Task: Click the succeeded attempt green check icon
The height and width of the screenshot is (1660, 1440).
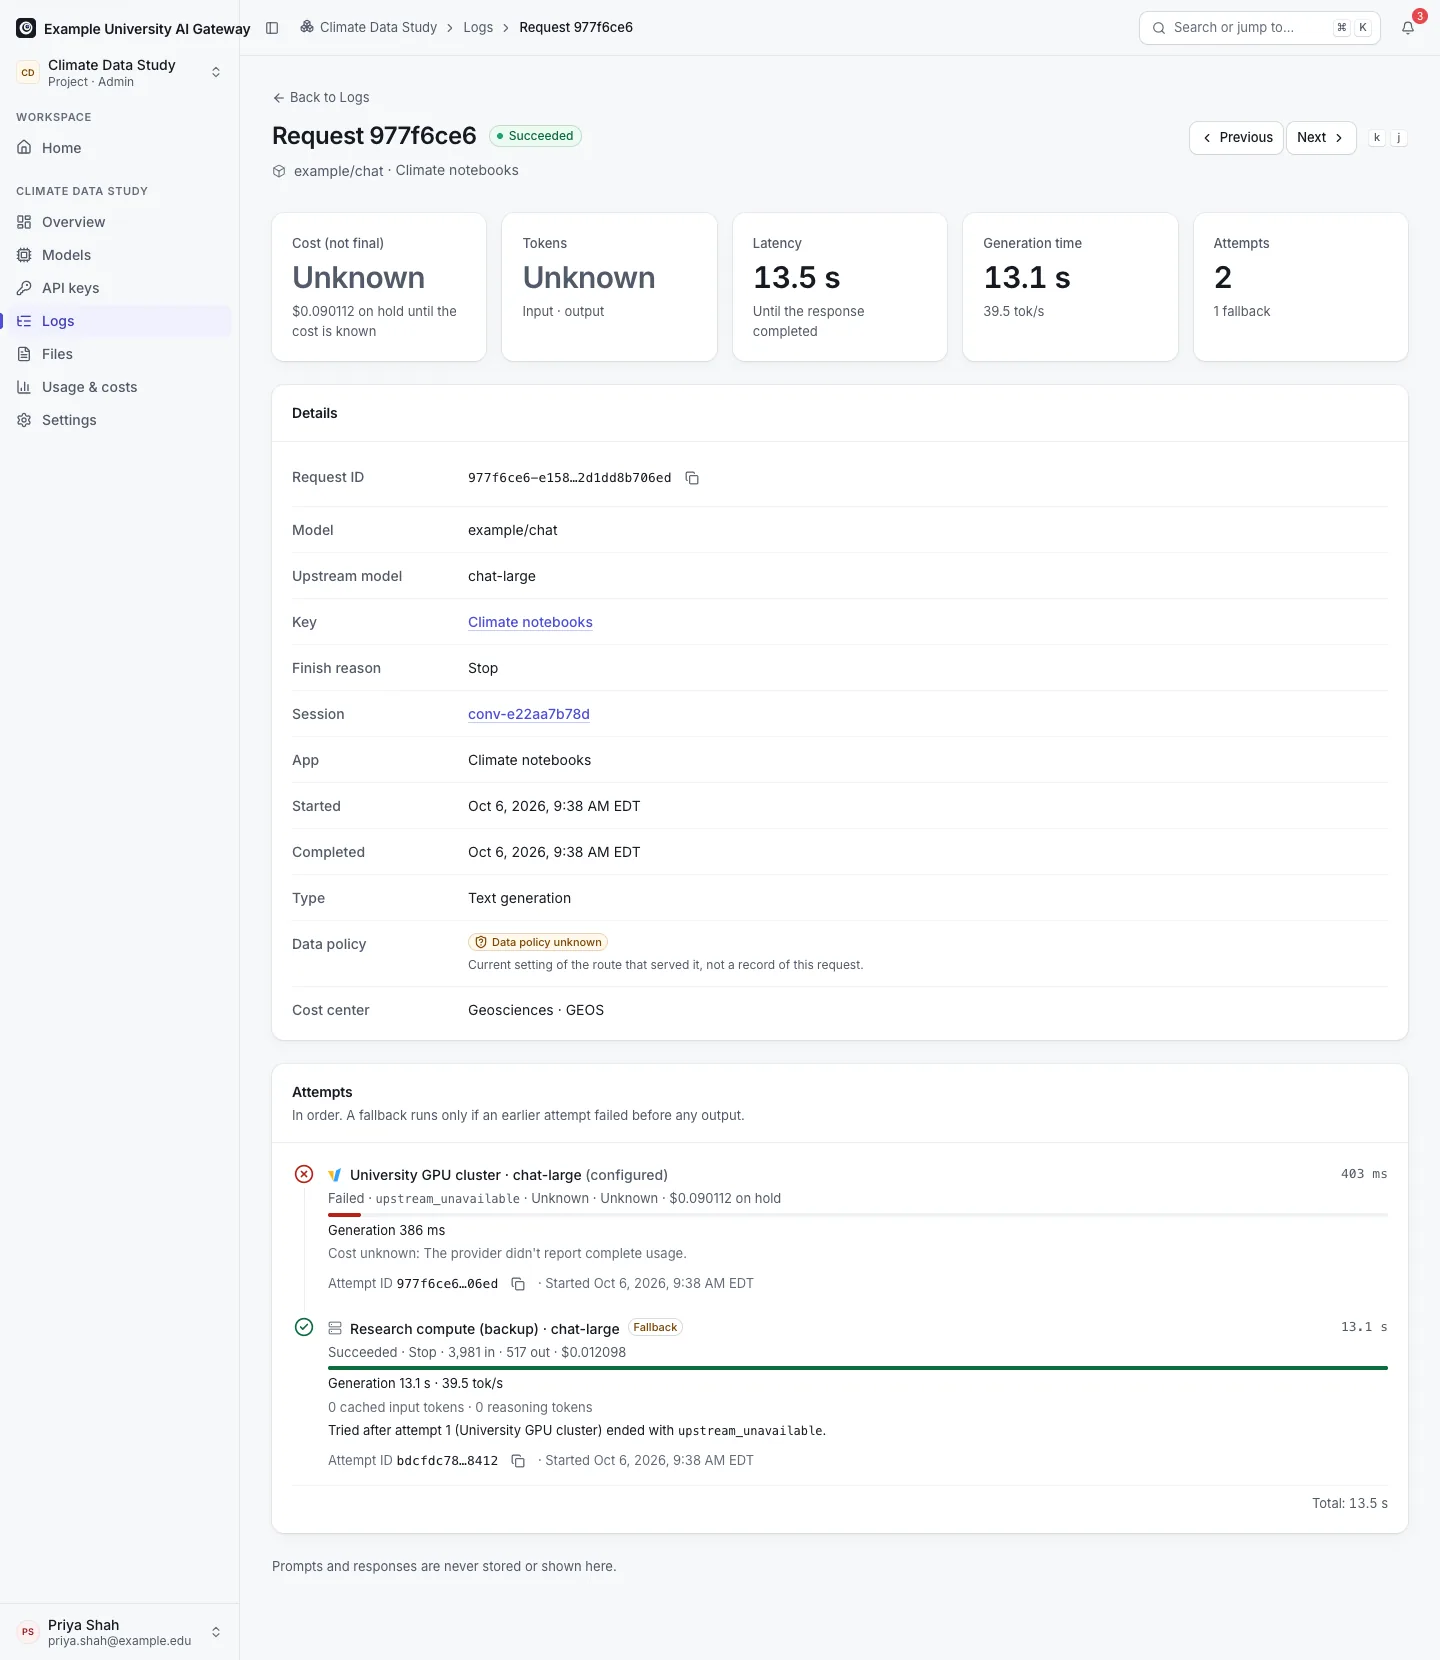Action: tap(304, 1327)
